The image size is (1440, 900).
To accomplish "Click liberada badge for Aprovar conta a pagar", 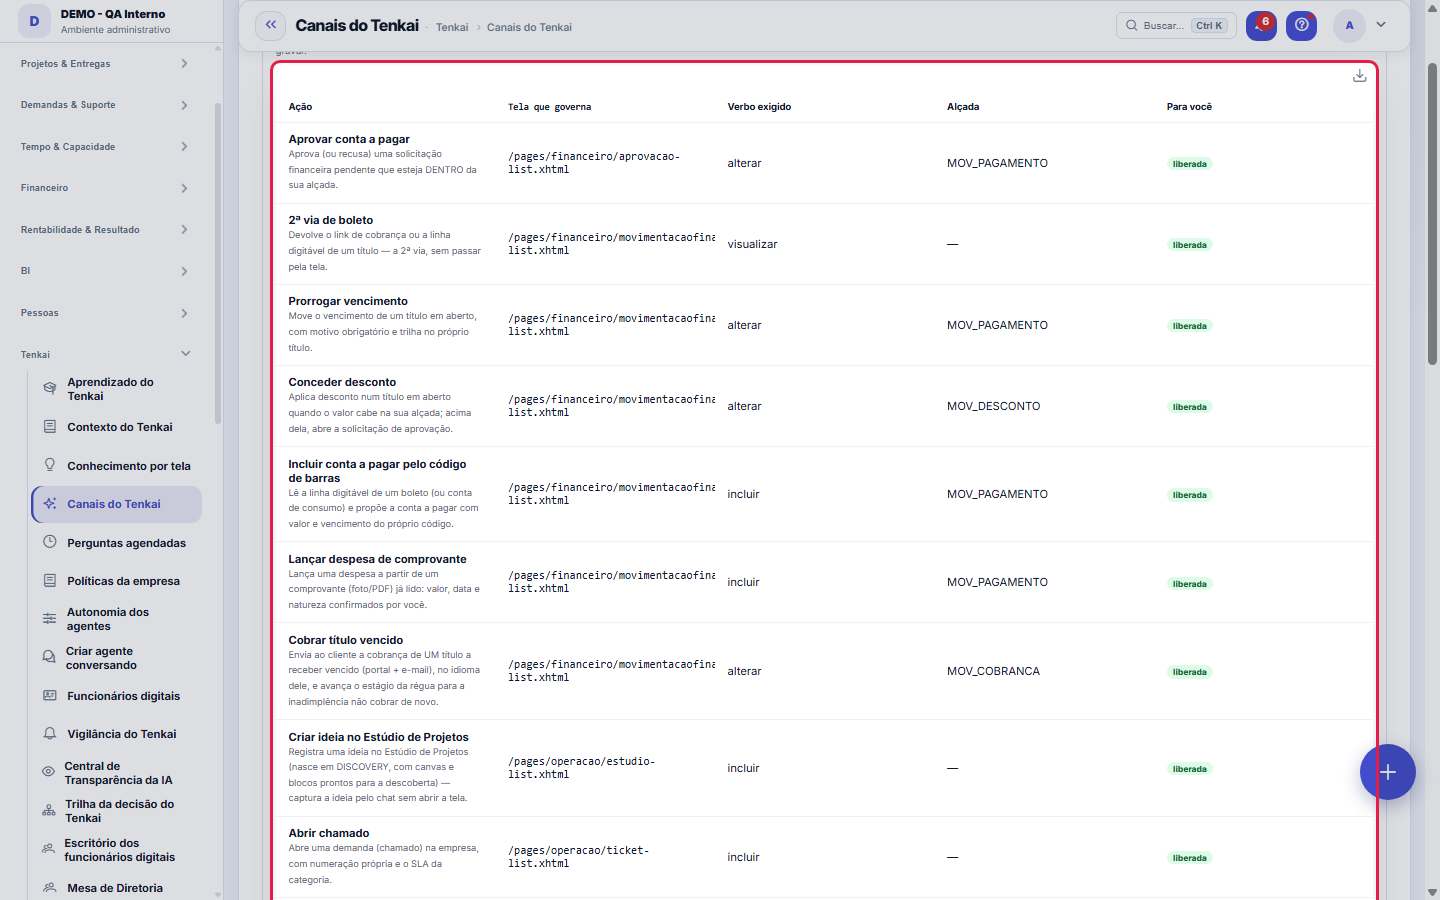I will point(1189,163).
